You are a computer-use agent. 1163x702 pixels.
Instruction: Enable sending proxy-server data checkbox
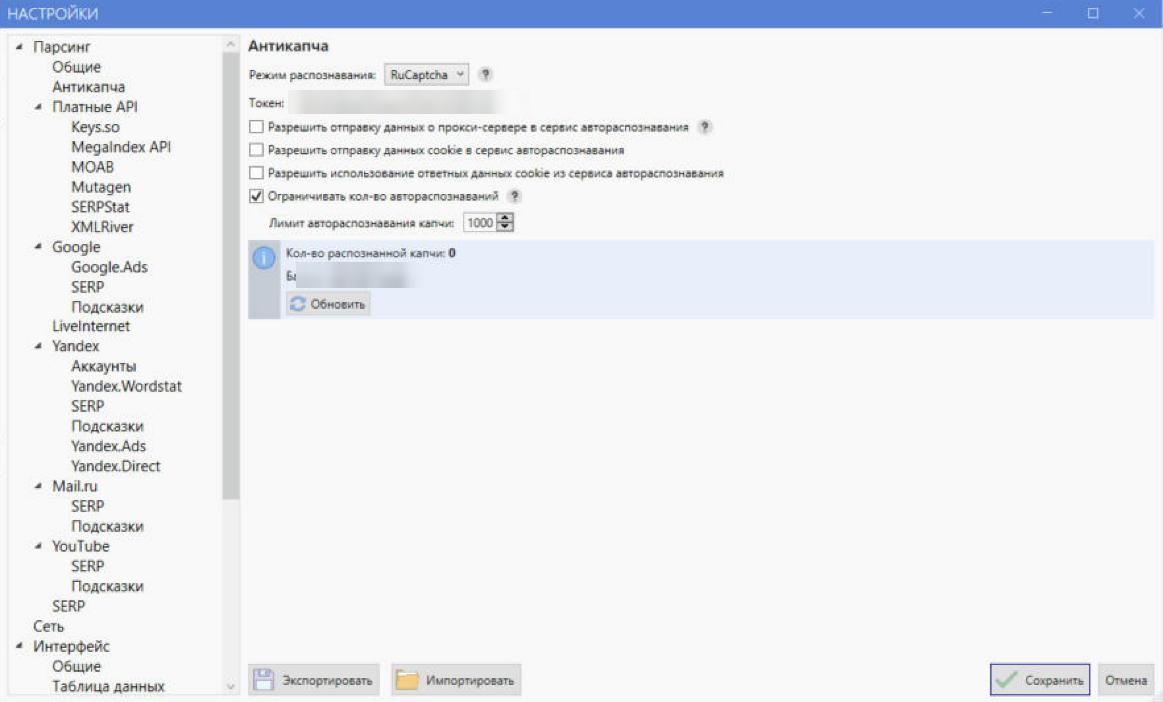coord(256,127)
